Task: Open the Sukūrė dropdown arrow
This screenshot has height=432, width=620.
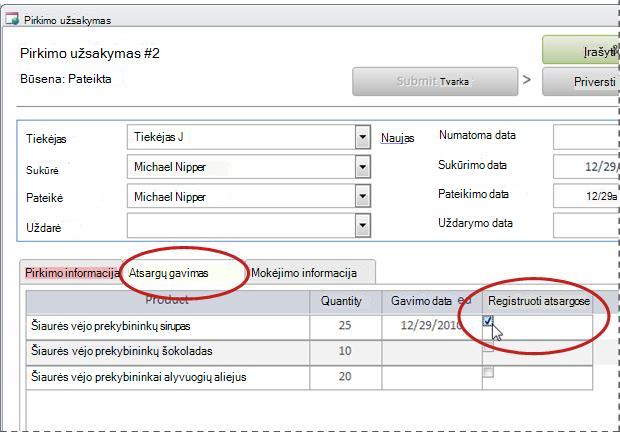Action: click(x=363, y=167)
